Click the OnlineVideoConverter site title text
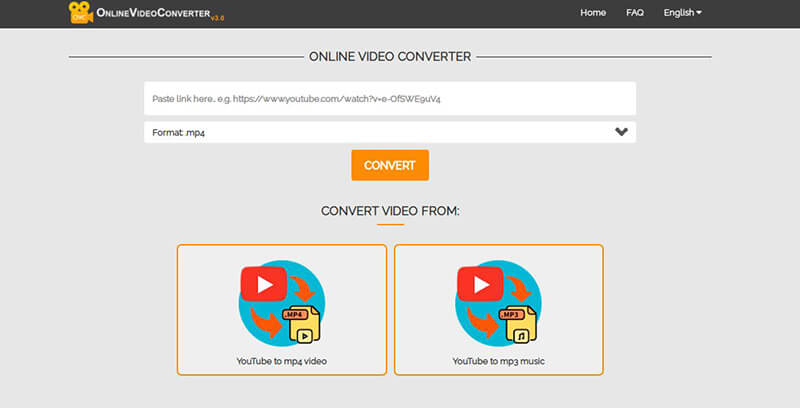The height and width of the screenshot is (408, 800). [154, 13]
